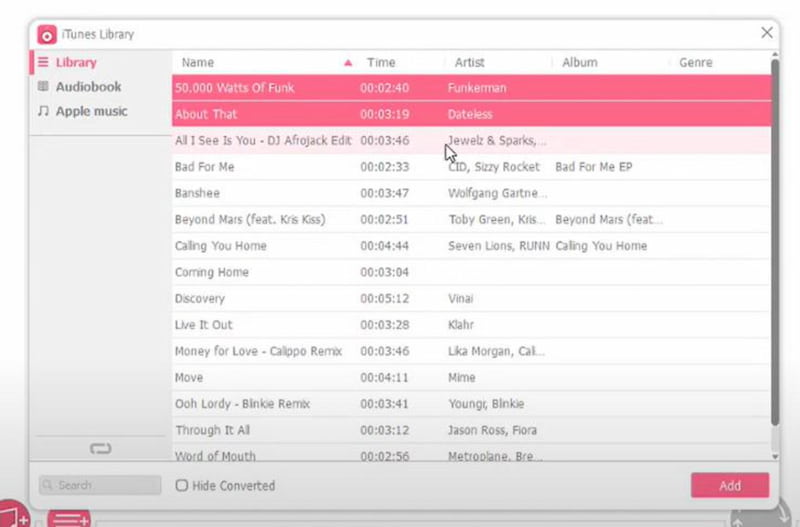Select Money for Love - Calippo Remix

pyautogui.click(x=258, y=351)
